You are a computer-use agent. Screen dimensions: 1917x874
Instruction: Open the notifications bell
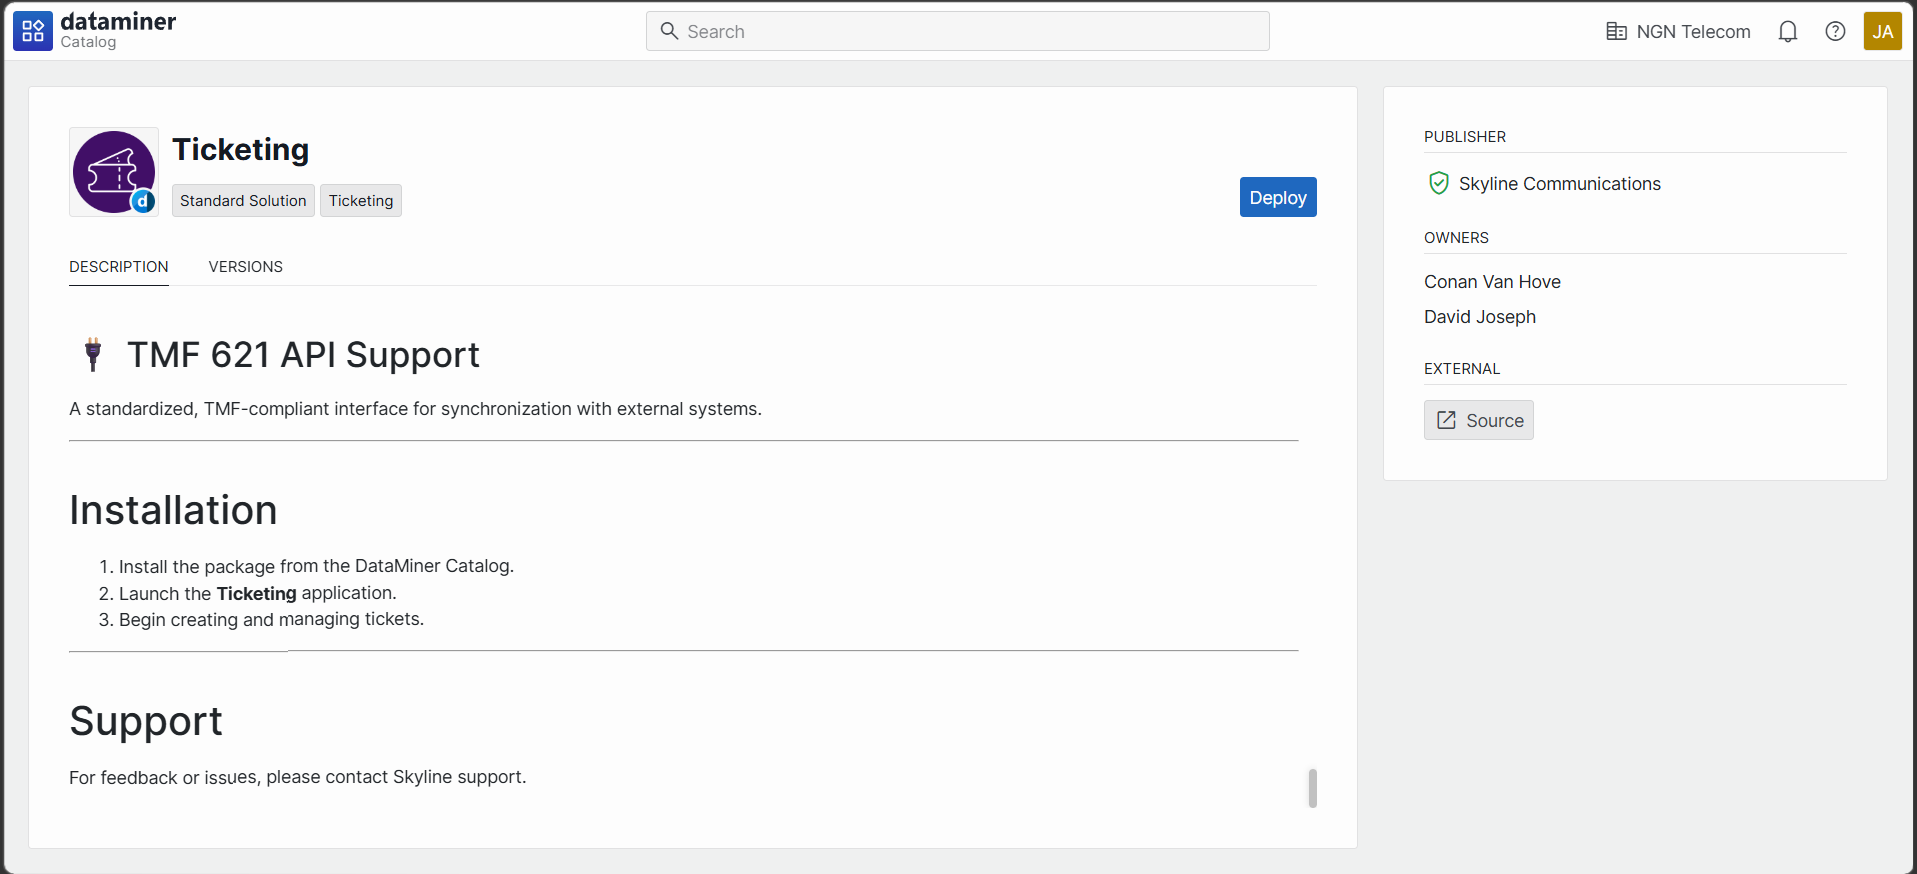1787,31
